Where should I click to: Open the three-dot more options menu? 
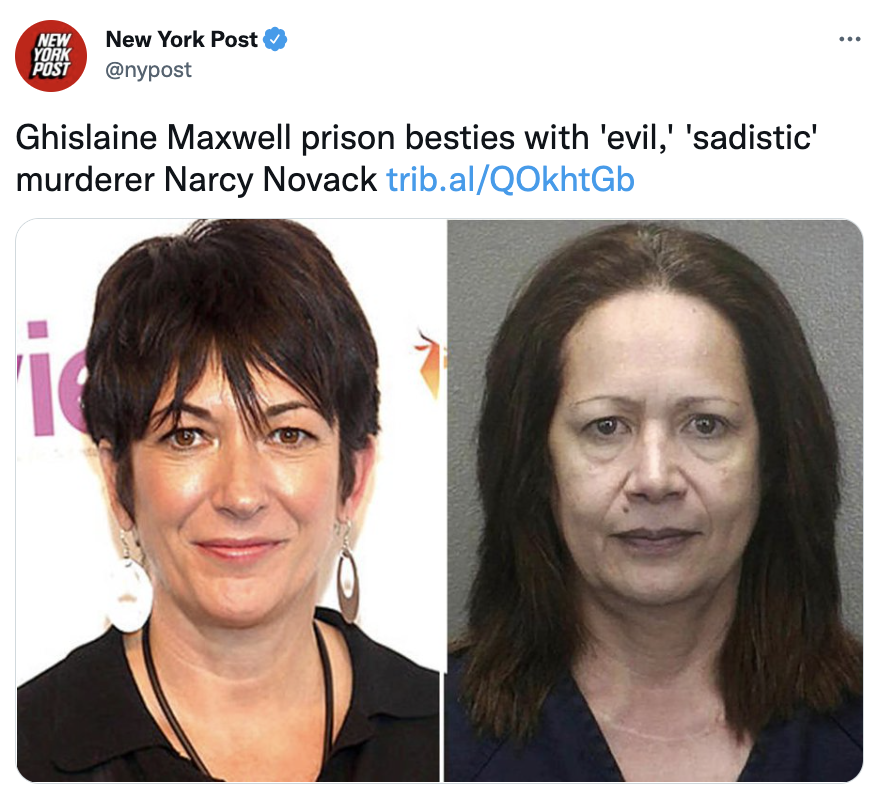click(849, 39)
